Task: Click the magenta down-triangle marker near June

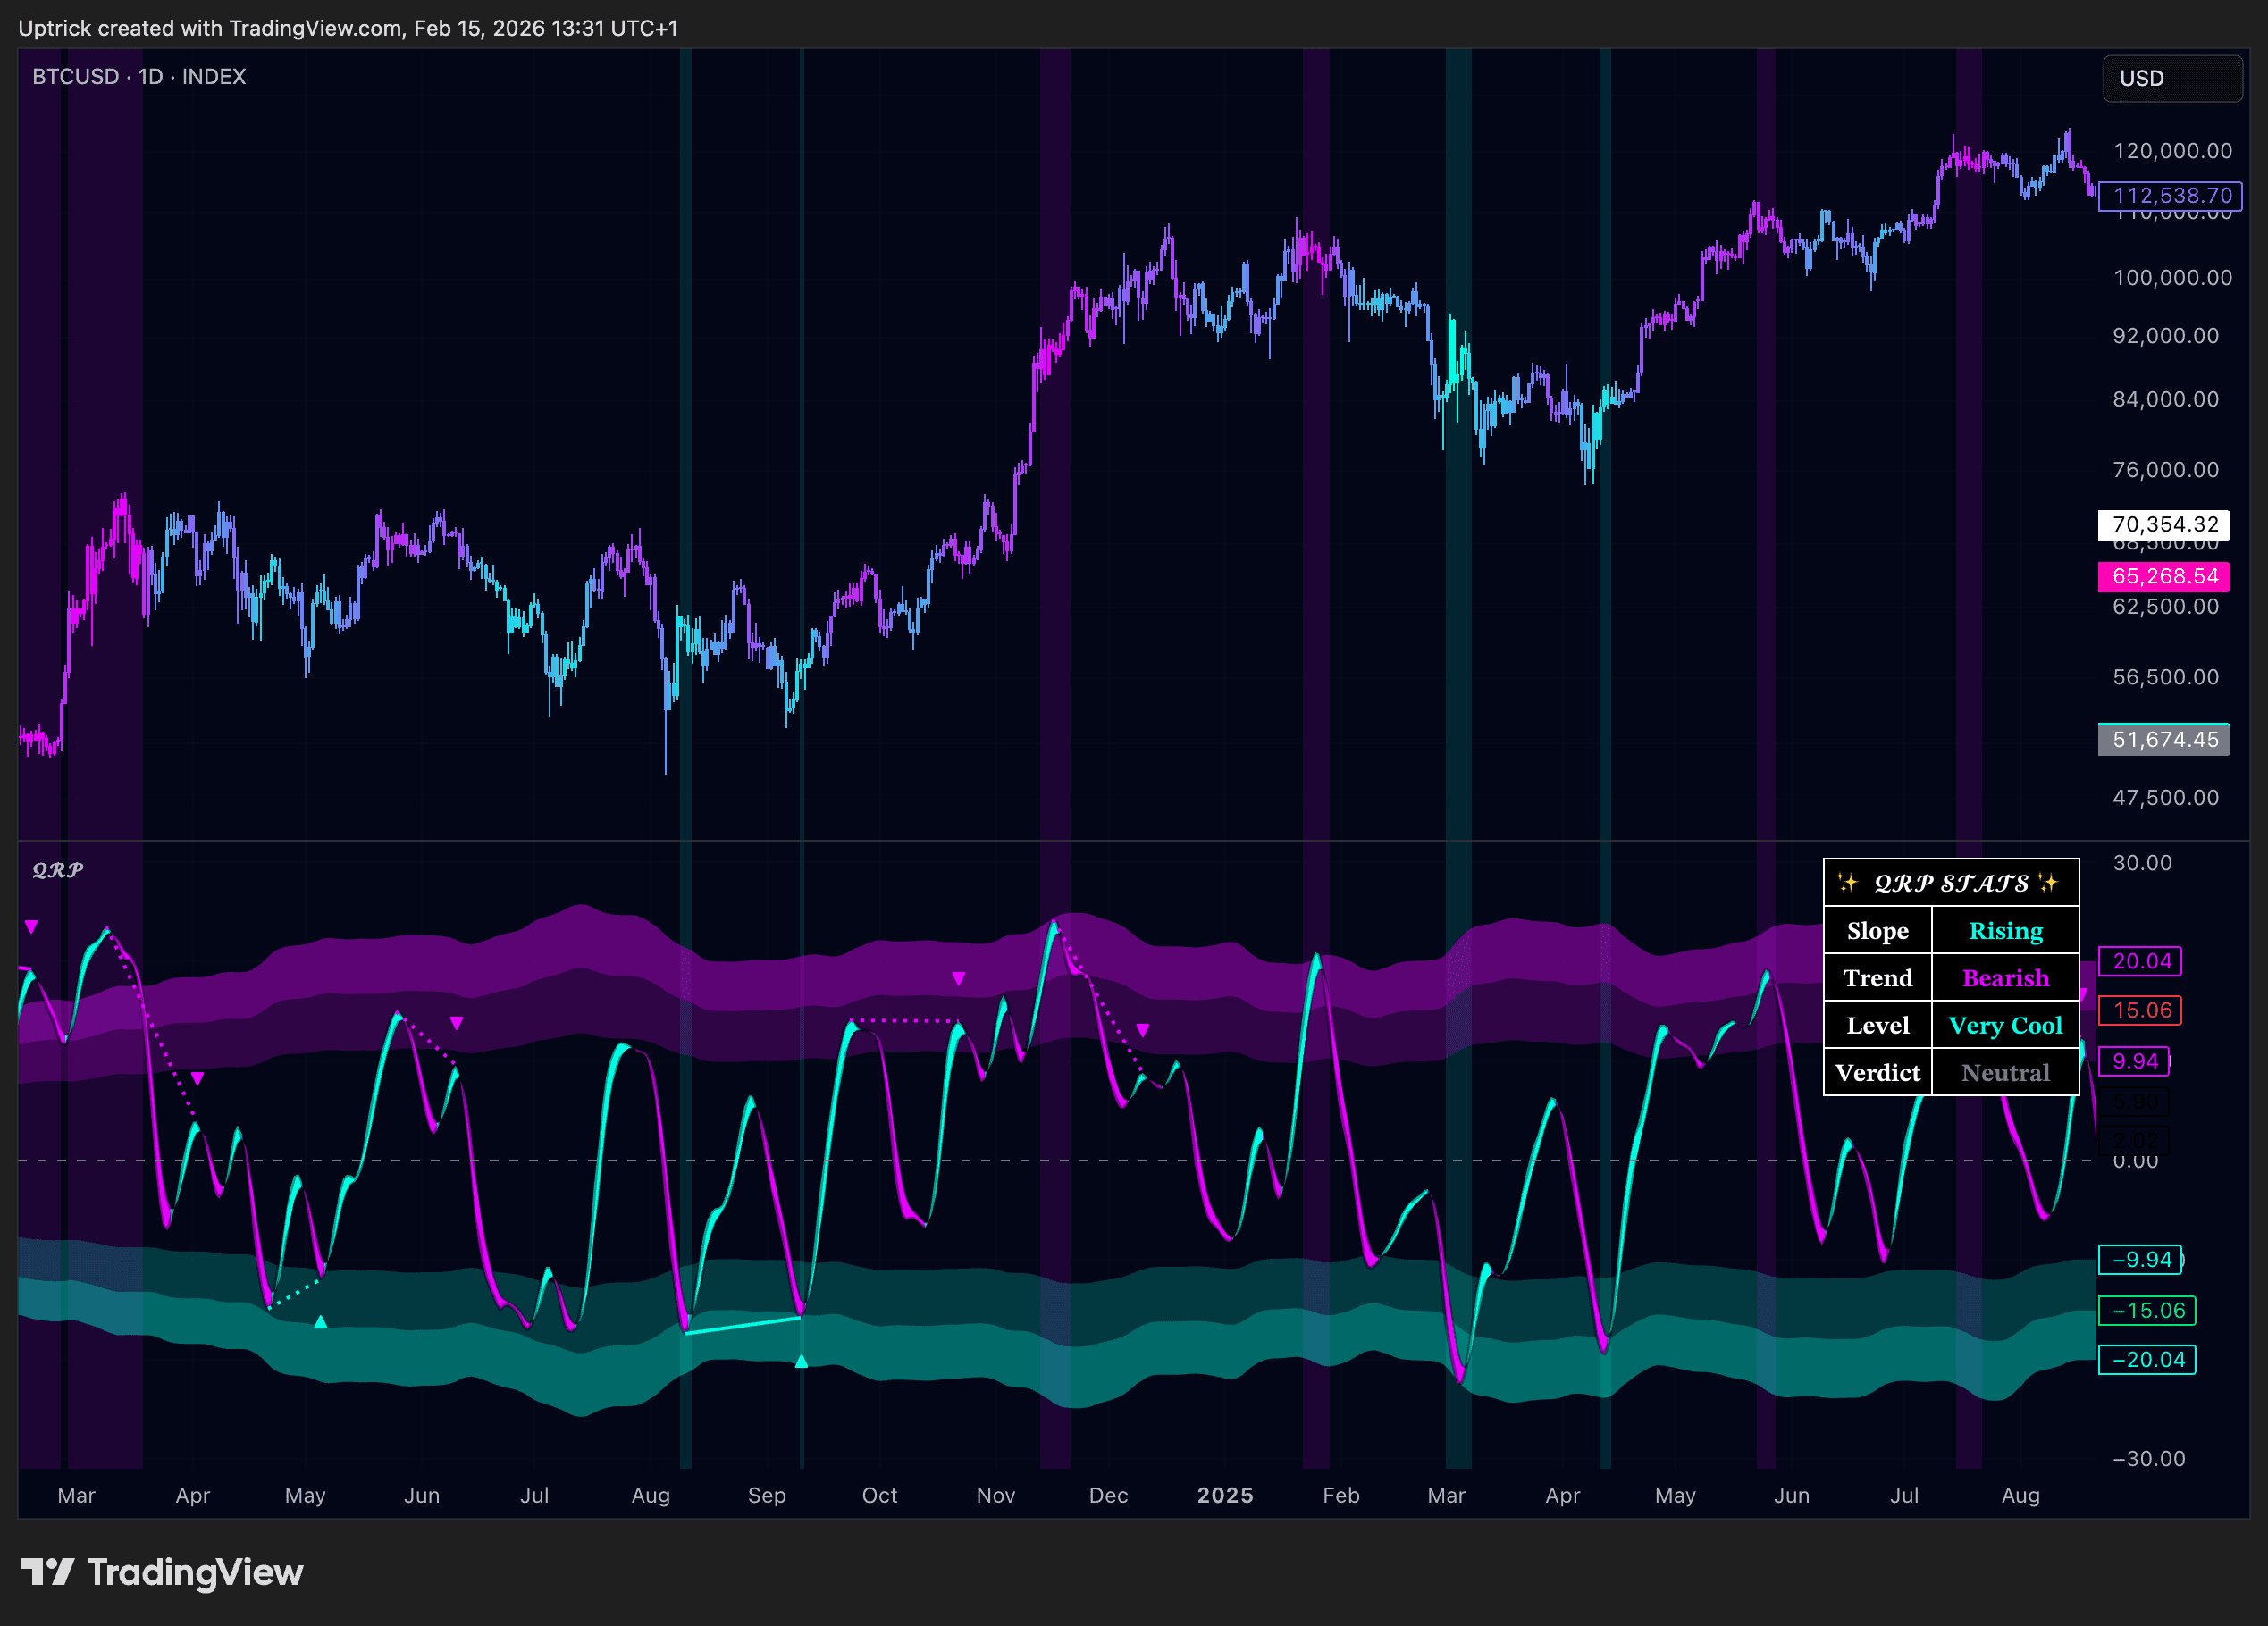Action: point(456,1023)
